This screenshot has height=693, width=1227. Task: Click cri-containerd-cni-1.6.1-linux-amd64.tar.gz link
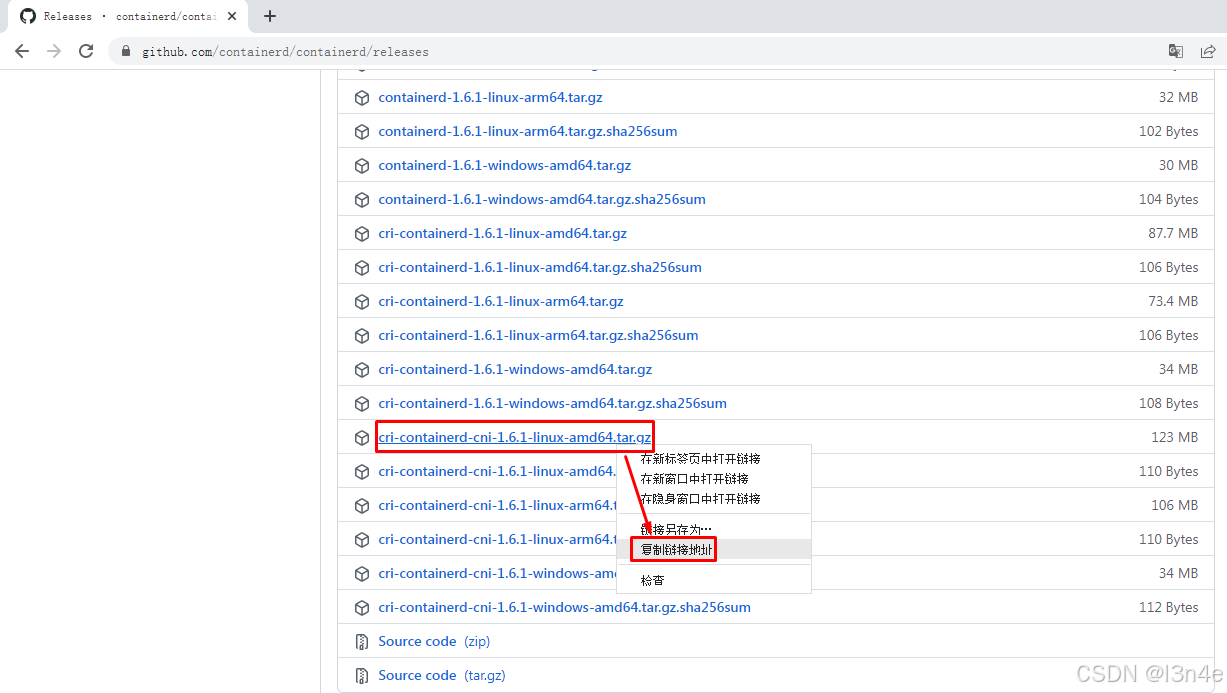coord(514,438)
